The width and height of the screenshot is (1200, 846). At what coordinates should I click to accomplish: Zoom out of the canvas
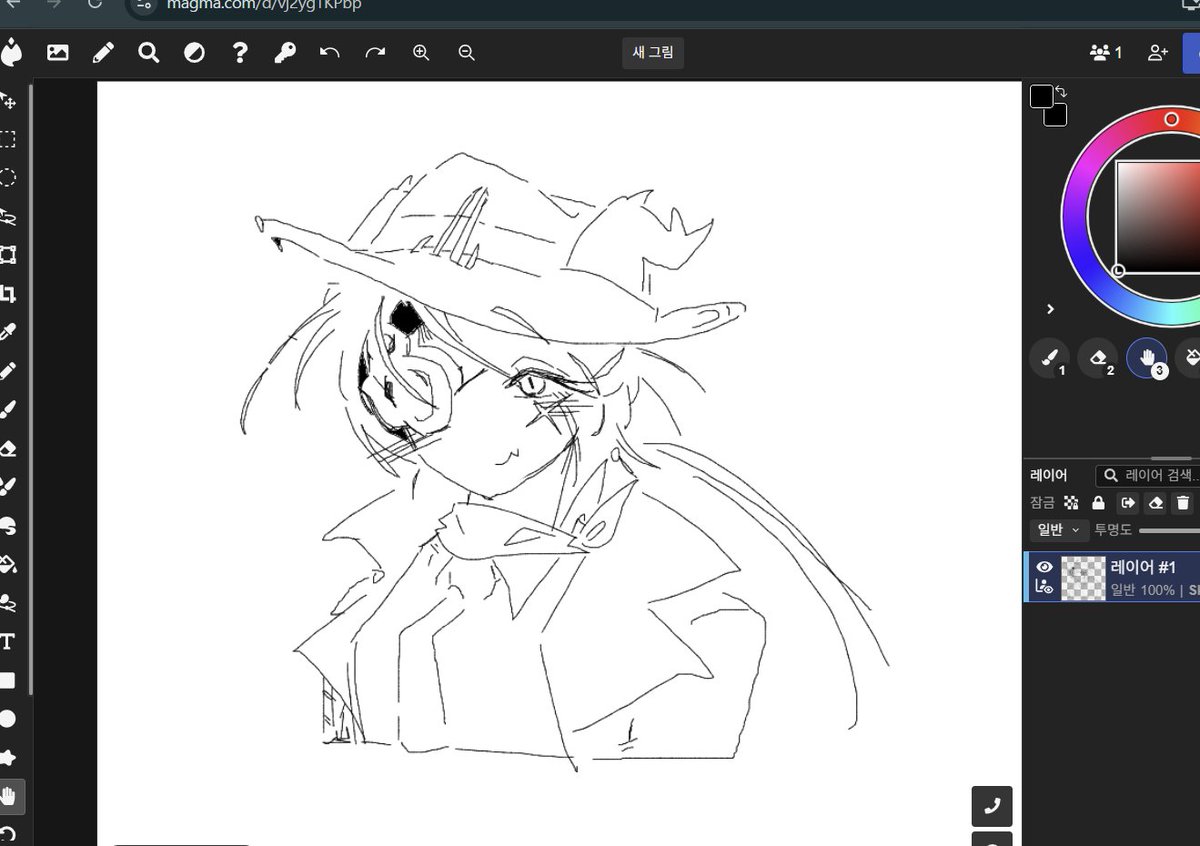(466, 53)
